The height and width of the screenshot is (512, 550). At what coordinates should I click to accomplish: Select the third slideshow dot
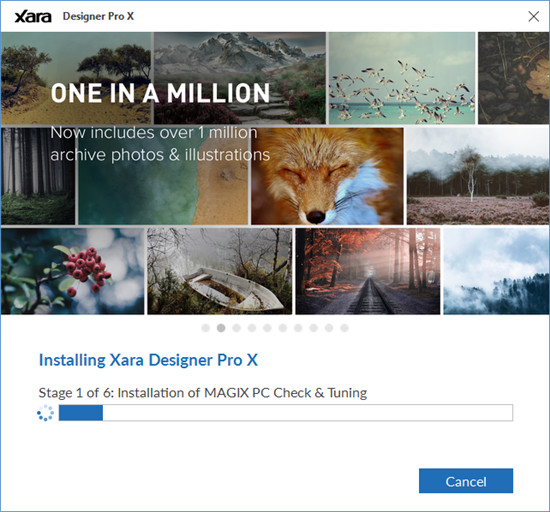236,328
